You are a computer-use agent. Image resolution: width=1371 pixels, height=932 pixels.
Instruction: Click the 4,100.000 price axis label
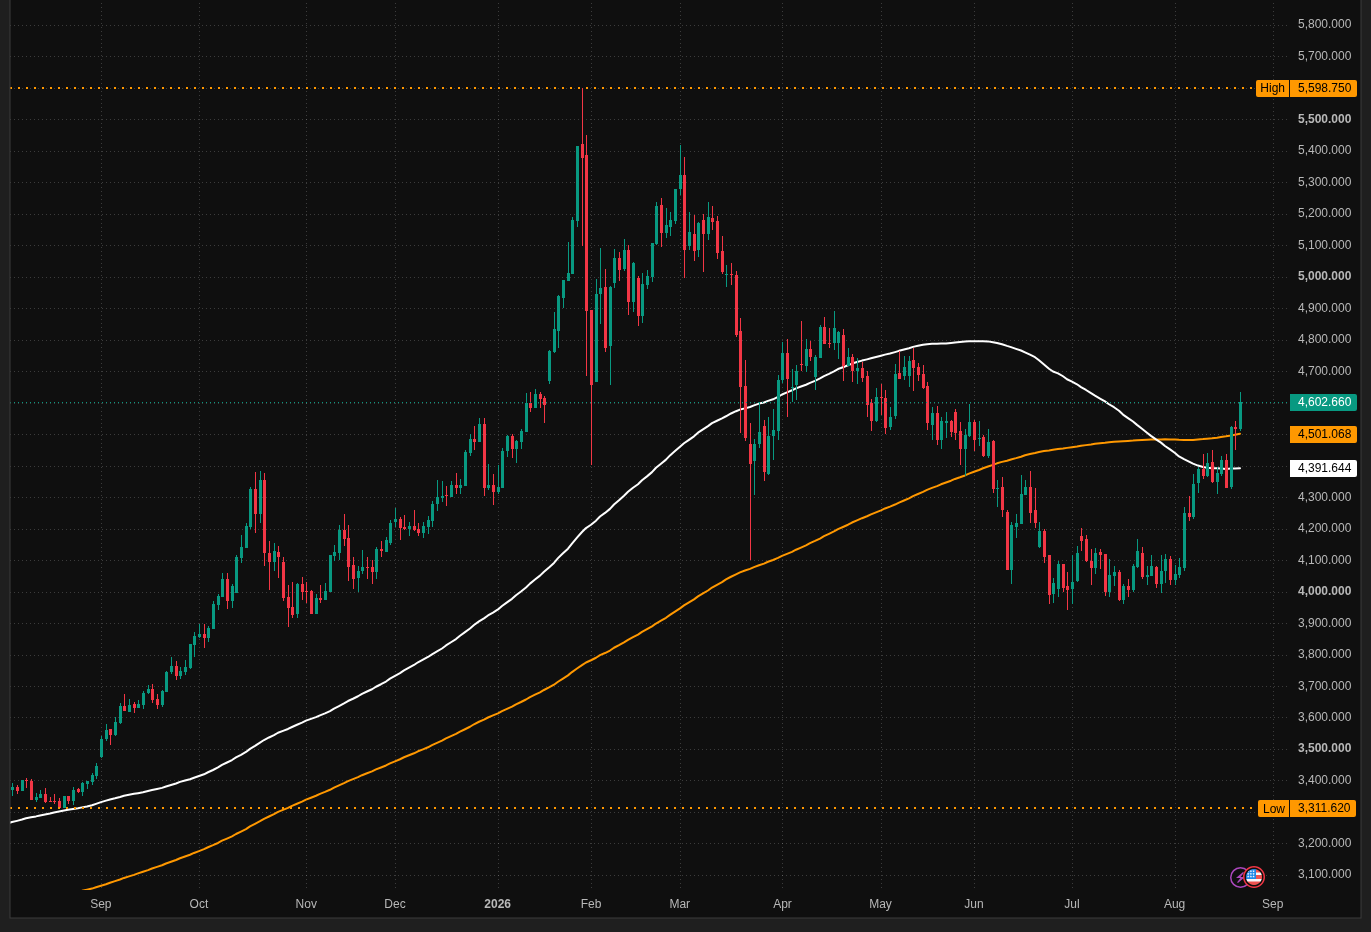click(x=1324, y=560)
